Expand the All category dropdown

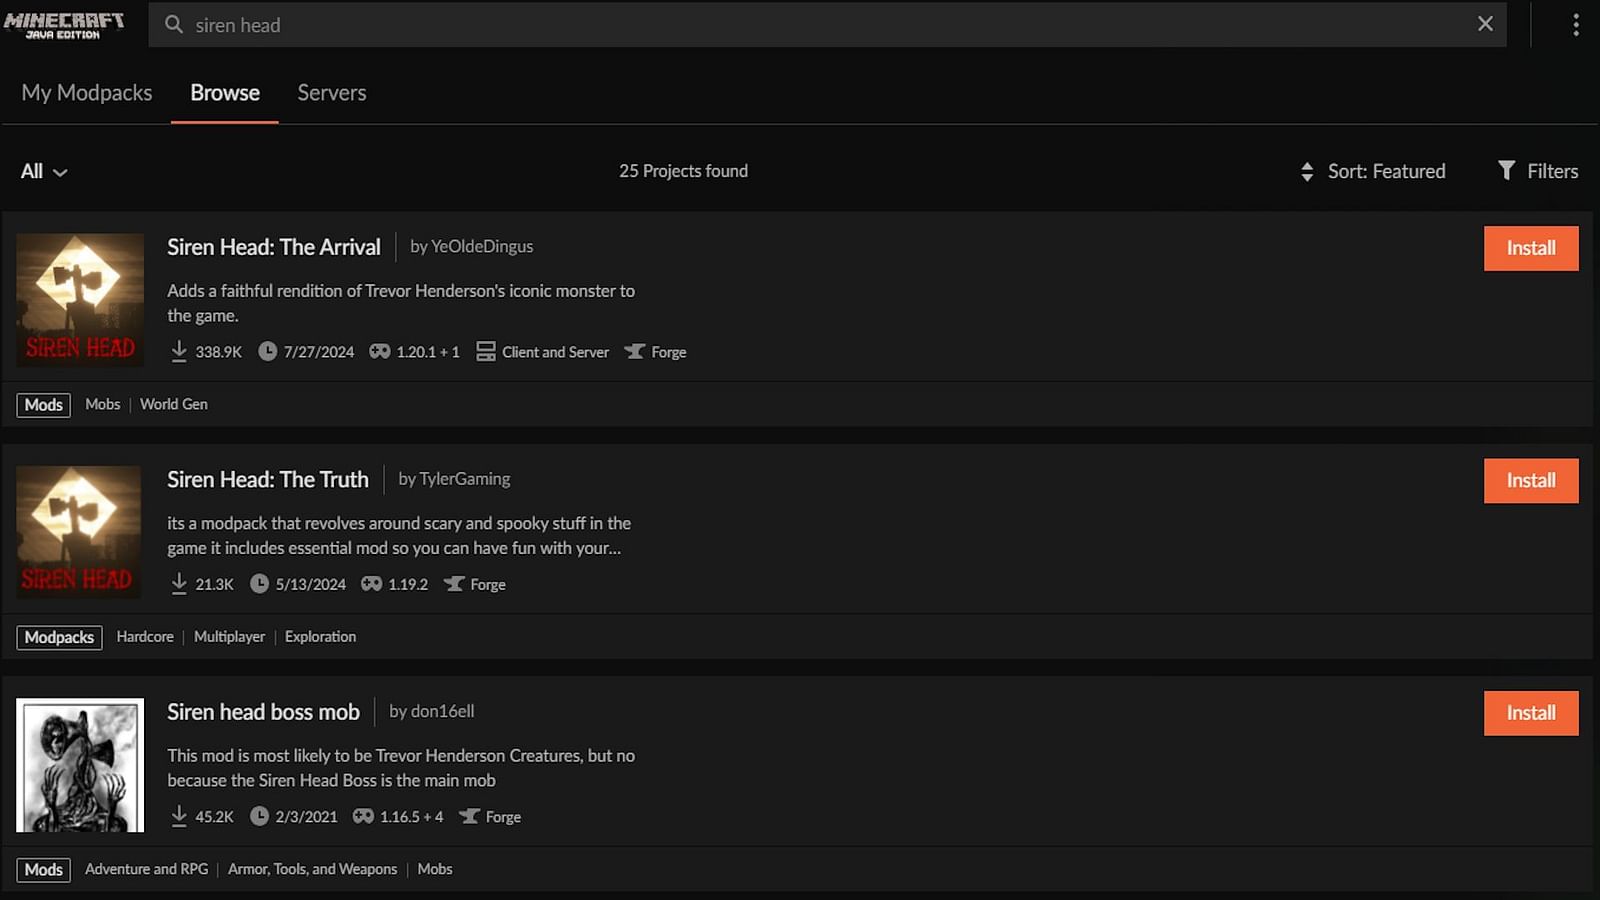tap(44, 171)
